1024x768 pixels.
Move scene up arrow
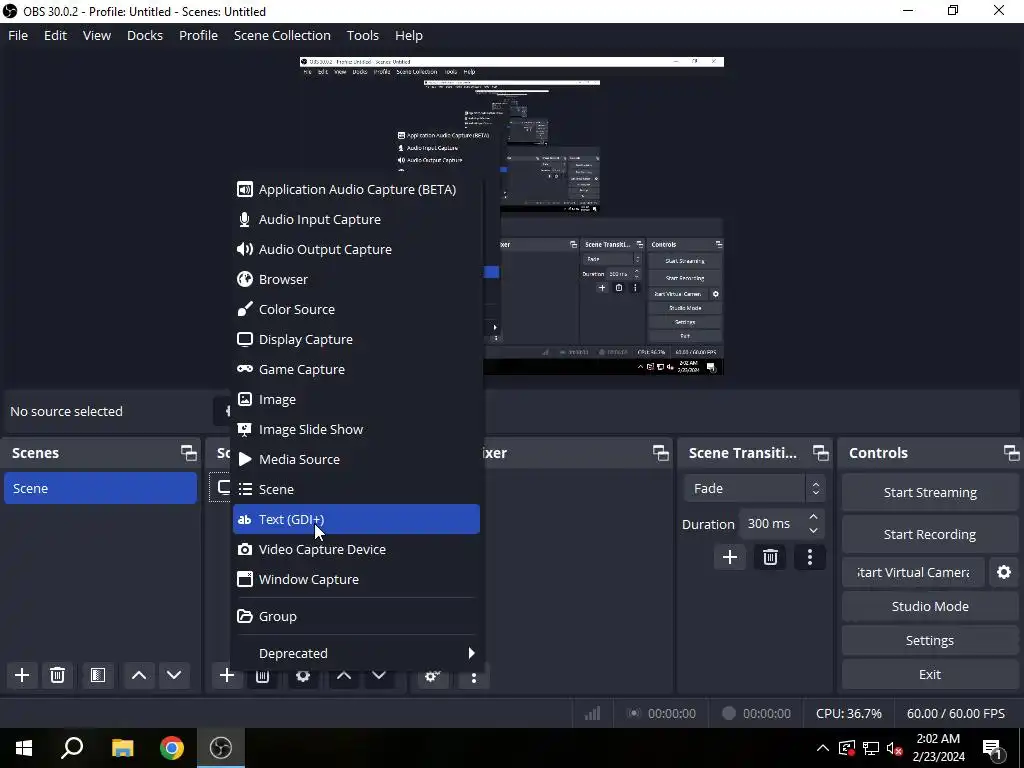pyautogui.click(x=138, y=675)
